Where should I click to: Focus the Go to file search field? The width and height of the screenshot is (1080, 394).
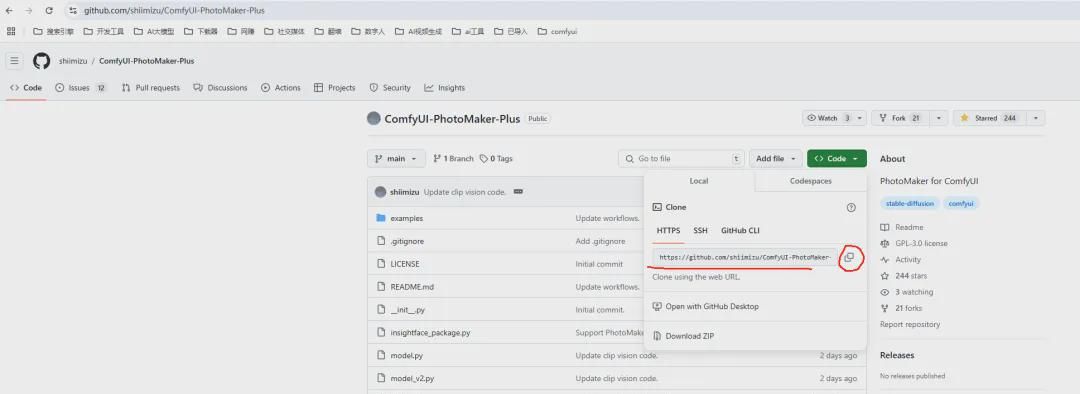(681, 158)
